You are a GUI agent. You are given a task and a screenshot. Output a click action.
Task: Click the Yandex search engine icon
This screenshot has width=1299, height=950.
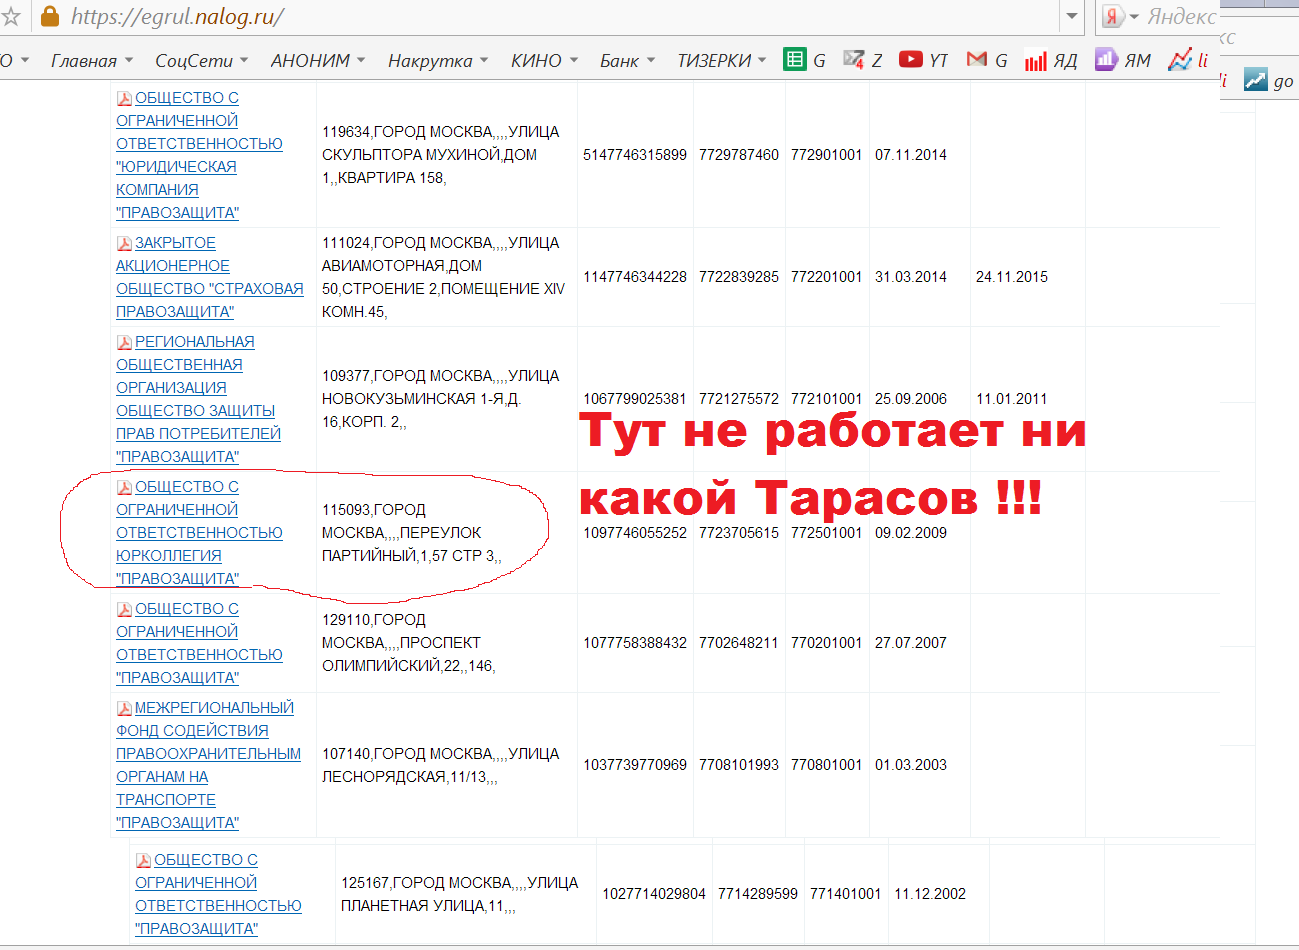[1111, 17]
